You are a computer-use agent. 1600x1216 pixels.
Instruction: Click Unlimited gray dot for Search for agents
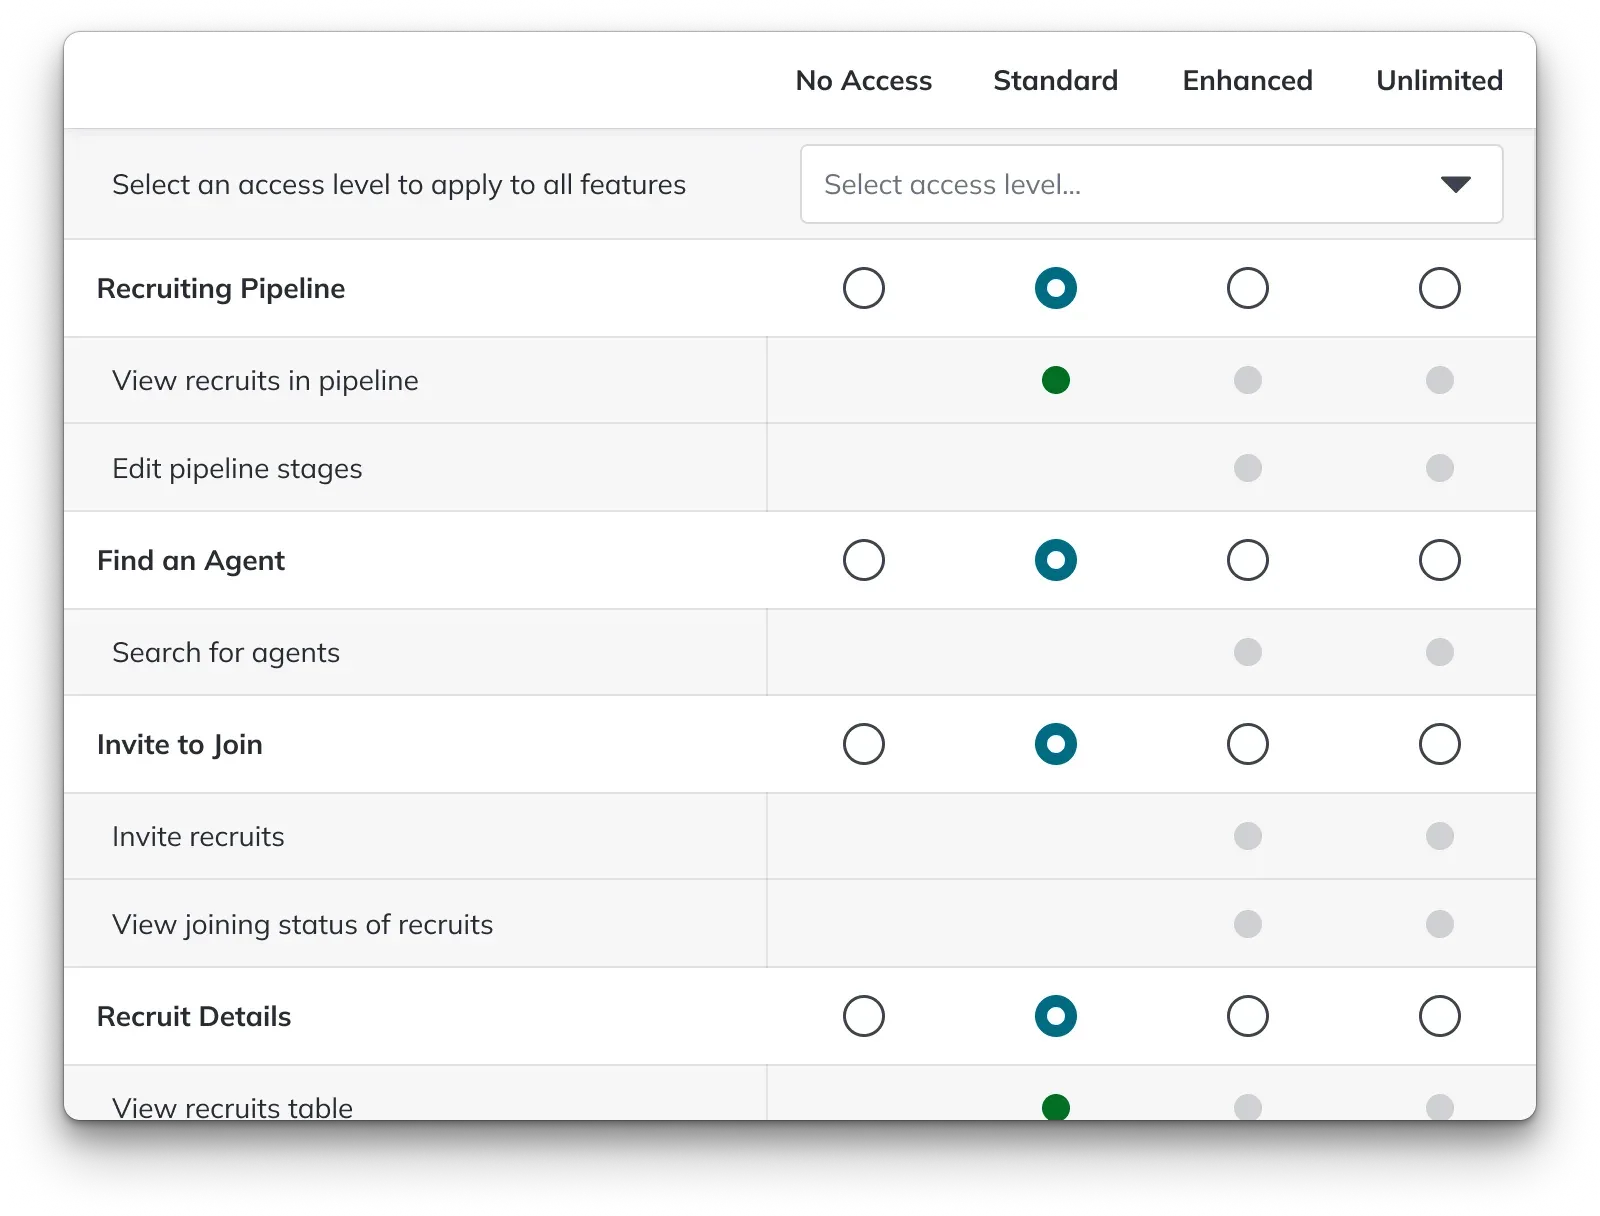[x=1440, y=652]
